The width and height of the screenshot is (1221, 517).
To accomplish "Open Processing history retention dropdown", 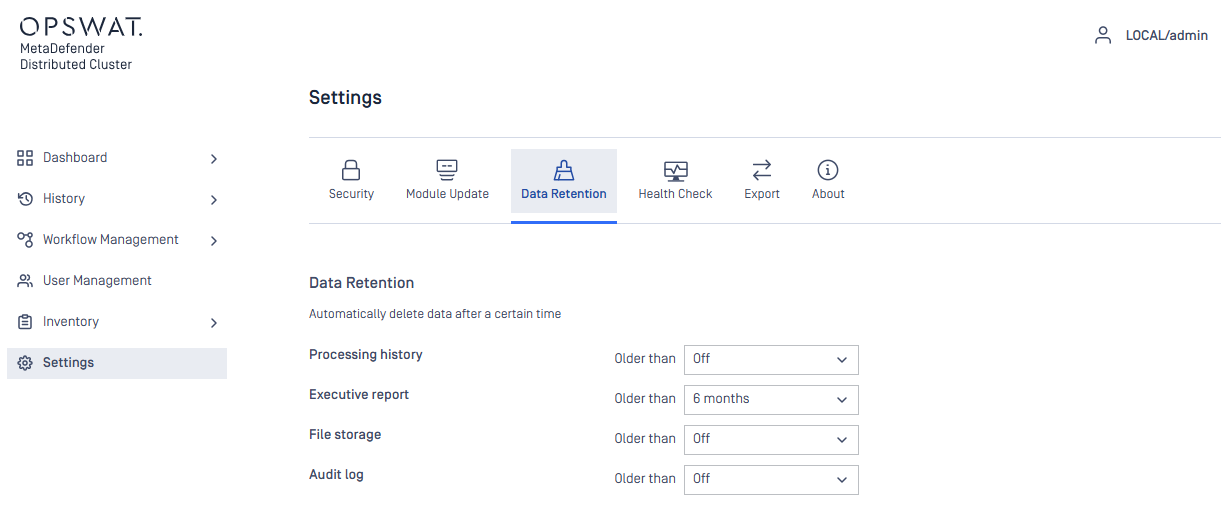I will 771,359.
